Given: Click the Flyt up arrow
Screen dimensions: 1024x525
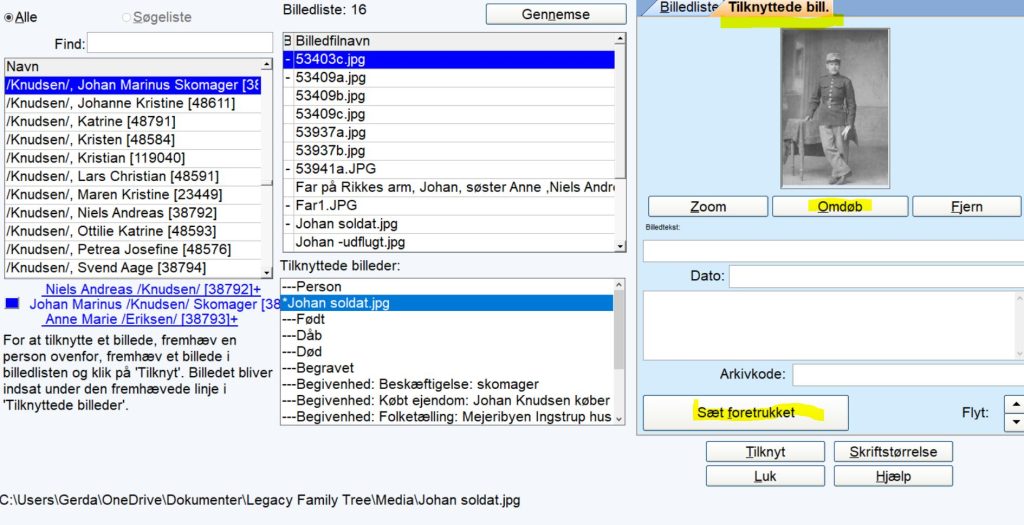Looking at the screenshot, I should point(1015,404).
